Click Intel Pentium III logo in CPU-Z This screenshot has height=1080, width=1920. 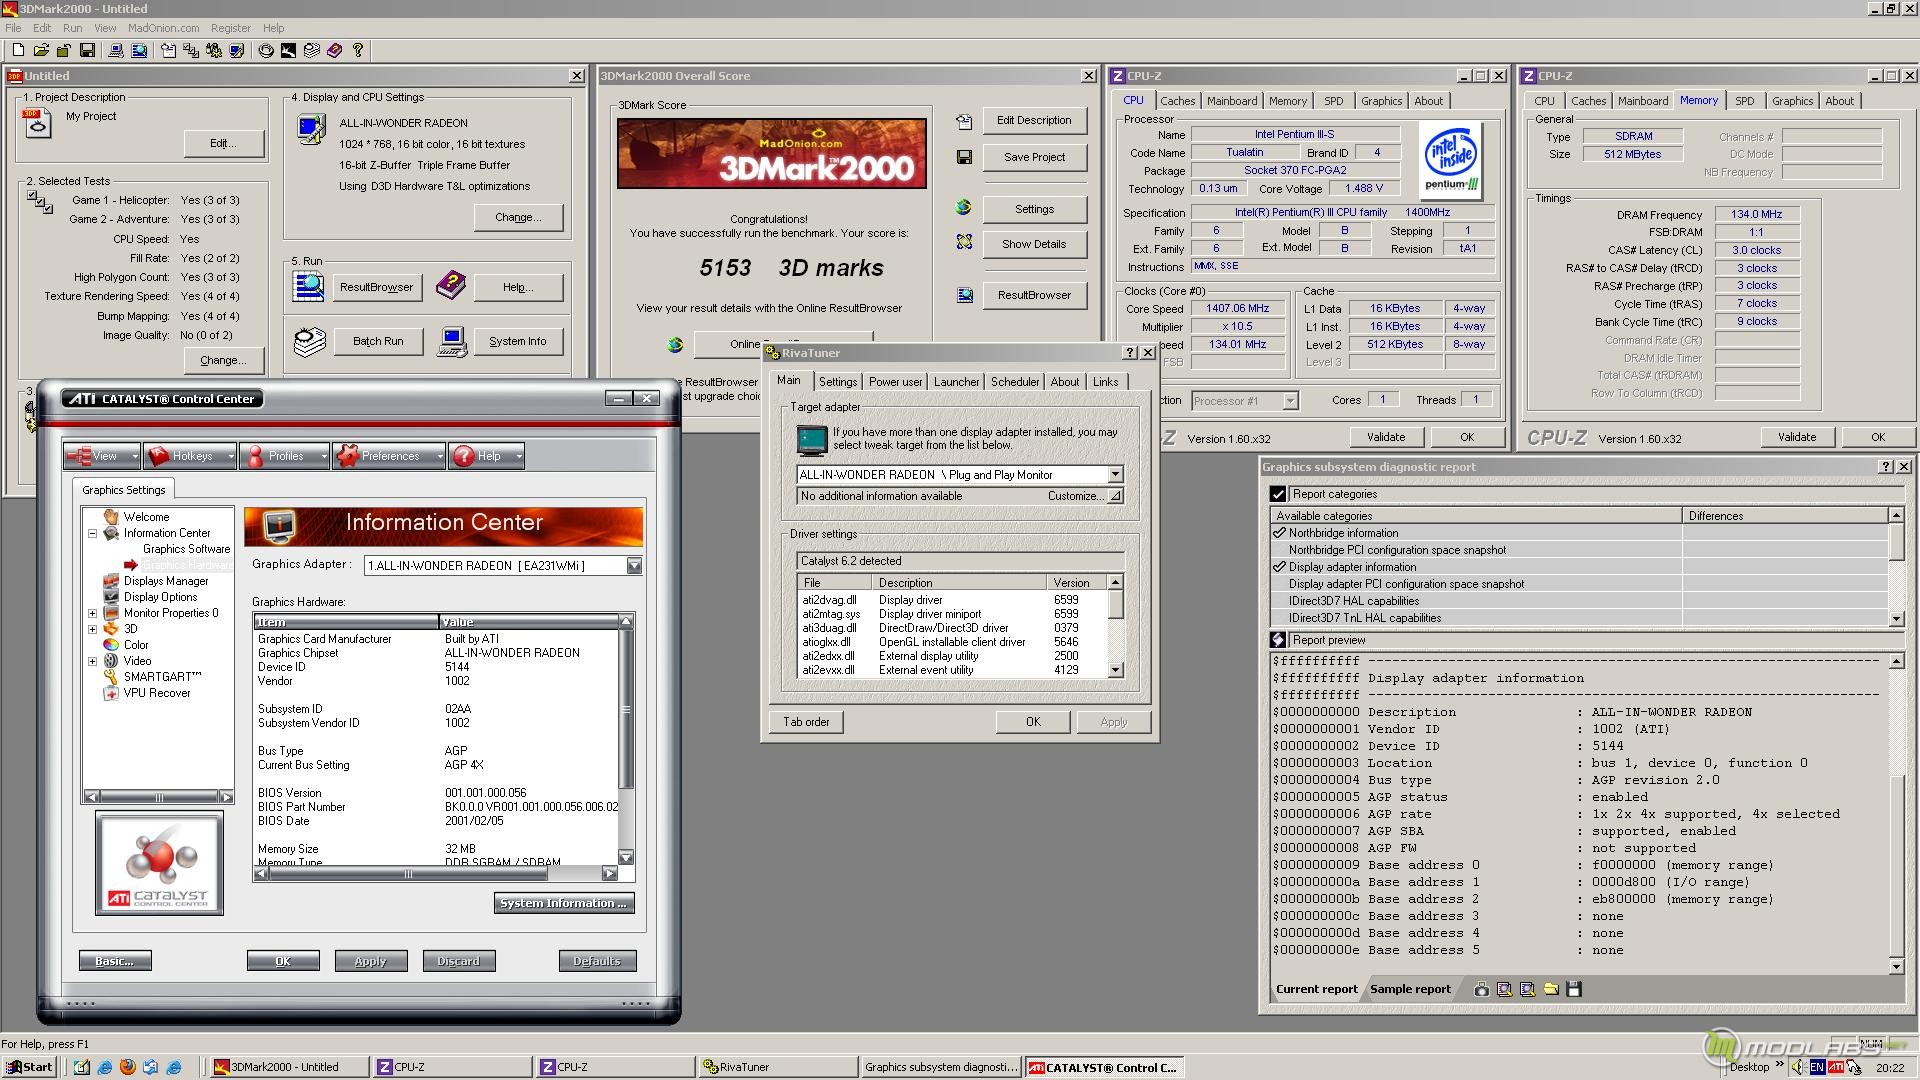coord(1450,161)
